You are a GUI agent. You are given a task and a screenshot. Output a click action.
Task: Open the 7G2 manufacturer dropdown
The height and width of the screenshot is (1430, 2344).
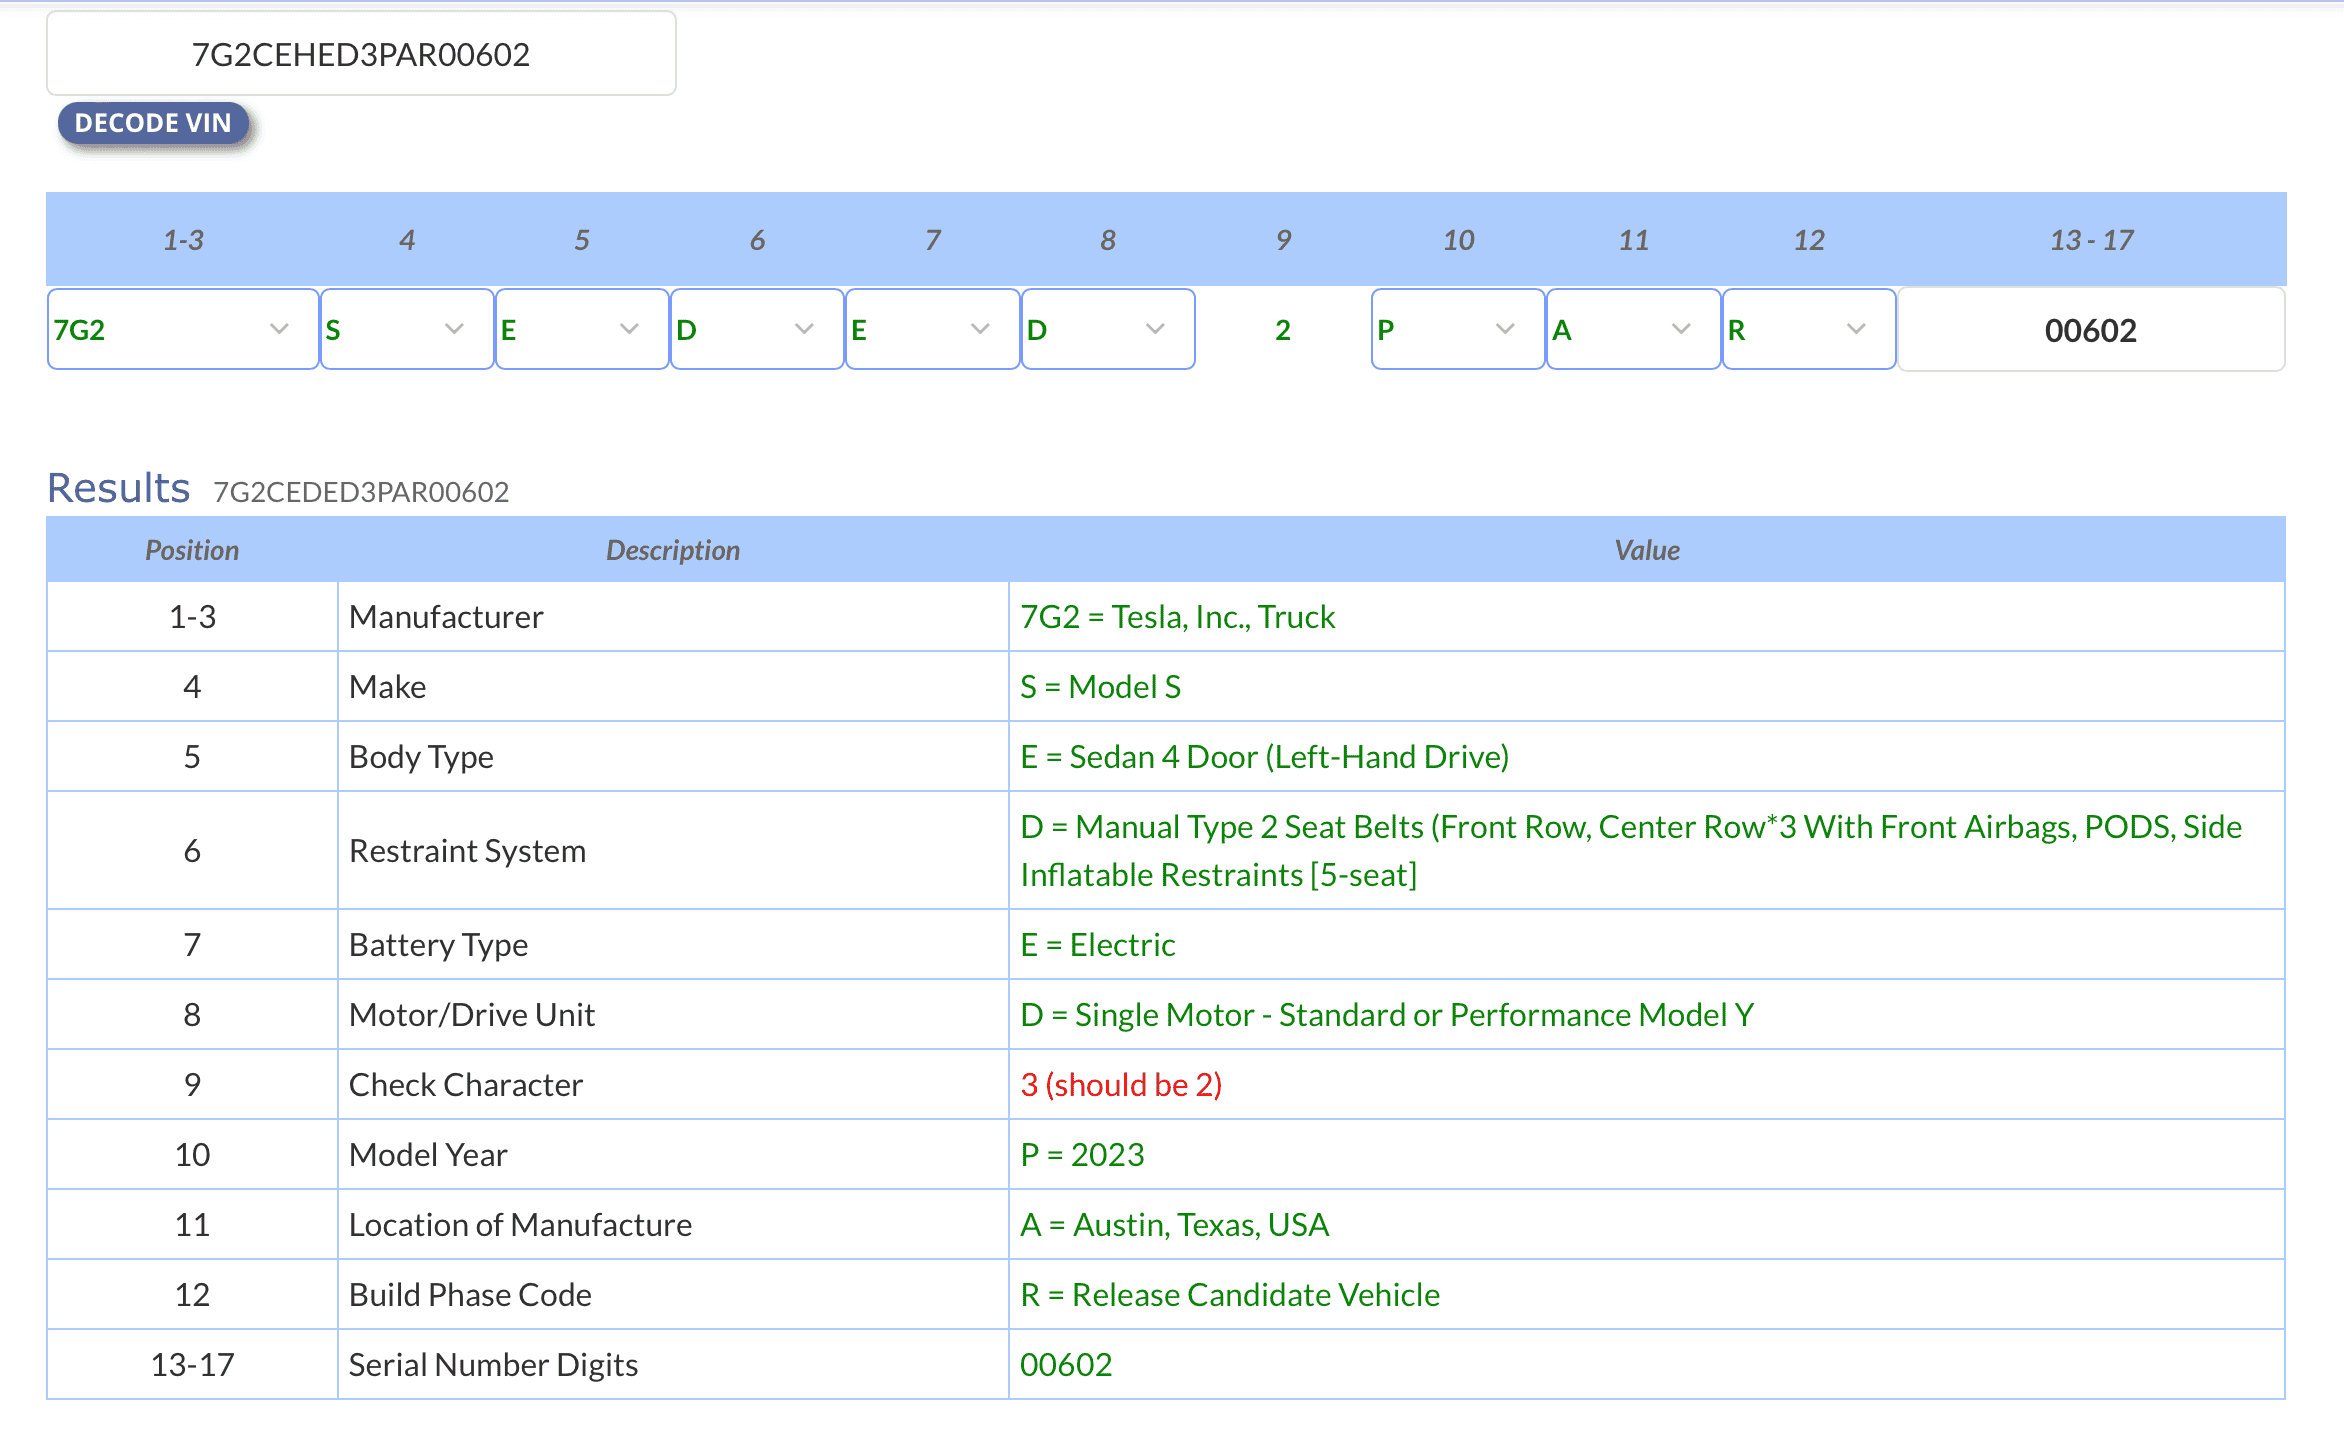(x=183, y=329)
